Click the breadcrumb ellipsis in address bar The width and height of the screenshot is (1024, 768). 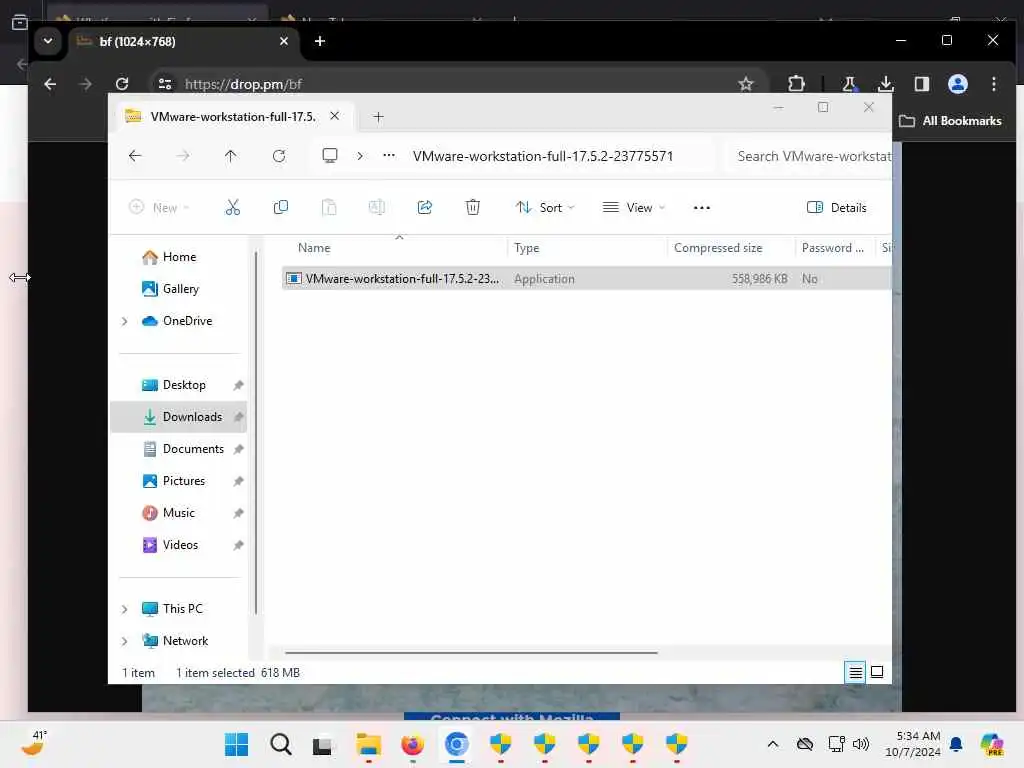pyautogui.click(x=389, y=155)
